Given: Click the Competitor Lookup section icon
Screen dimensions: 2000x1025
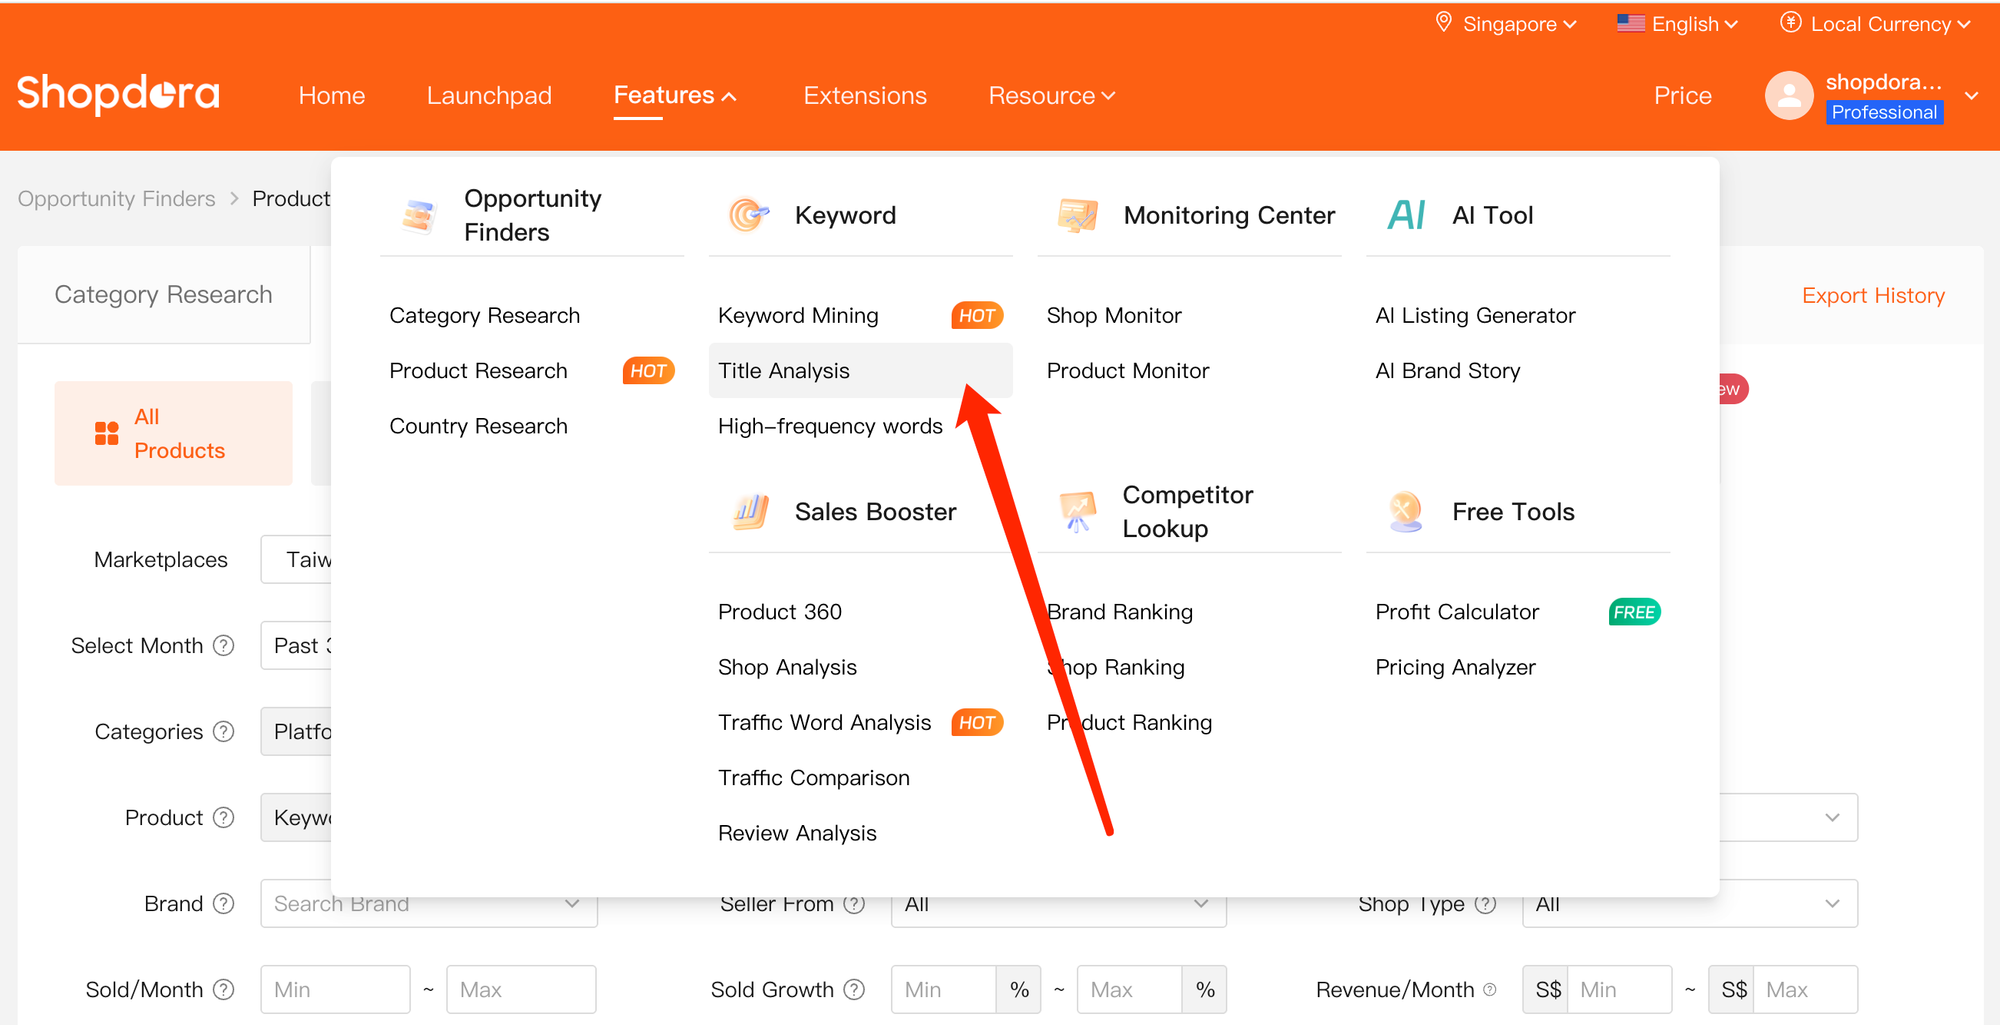Looking at the screenshot, I should (1077, 511).
